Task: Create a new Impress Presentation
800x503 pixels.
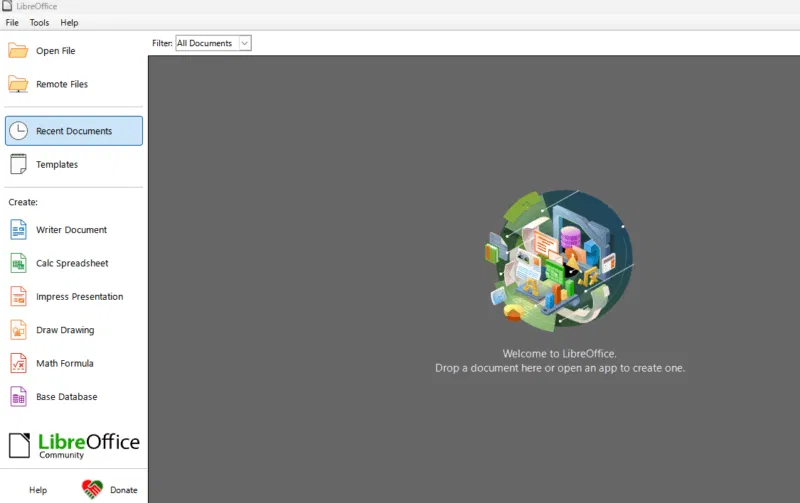Action: click(x=80, y=296)
